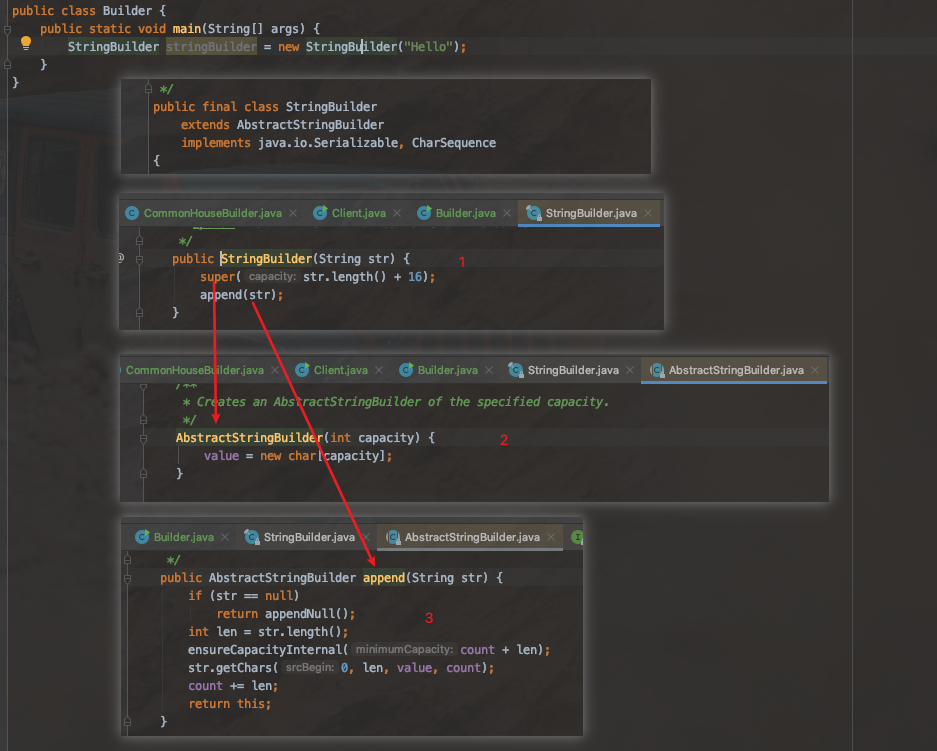Click the str.getChars method call

pos(230,667)
